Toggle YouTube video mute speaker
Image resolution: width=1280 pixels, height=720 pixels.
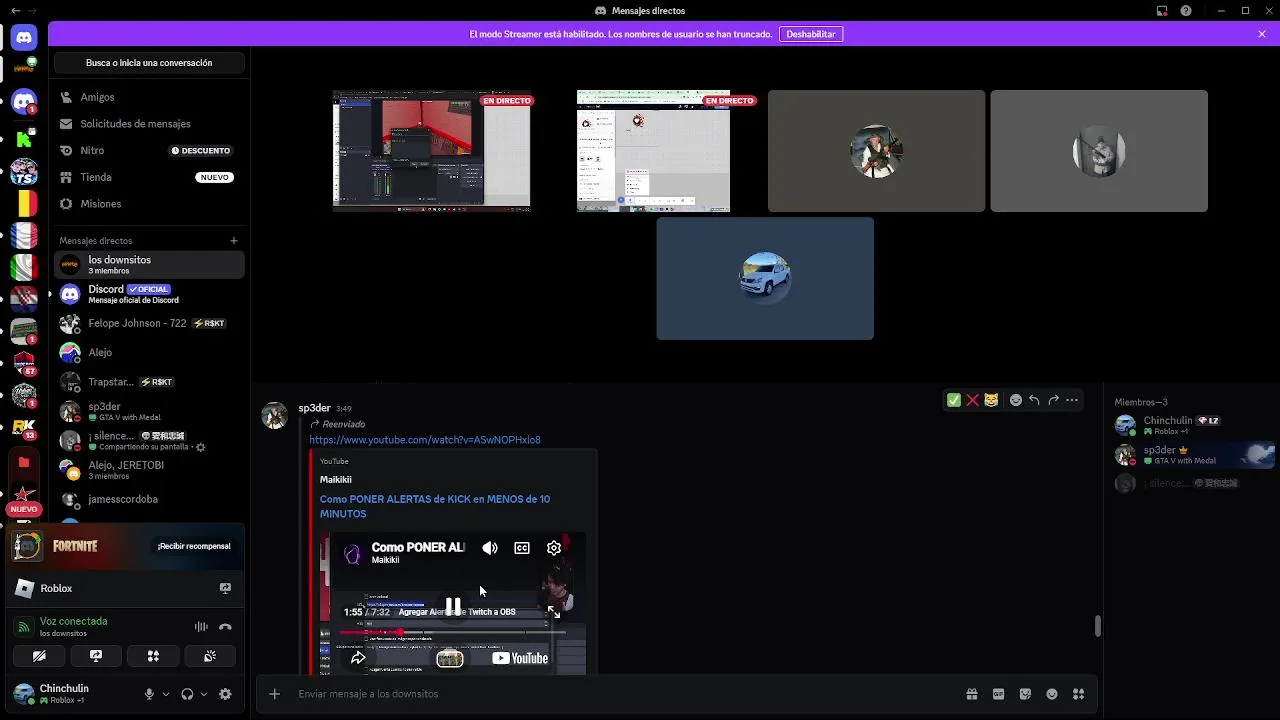click(x=490, y=548)
